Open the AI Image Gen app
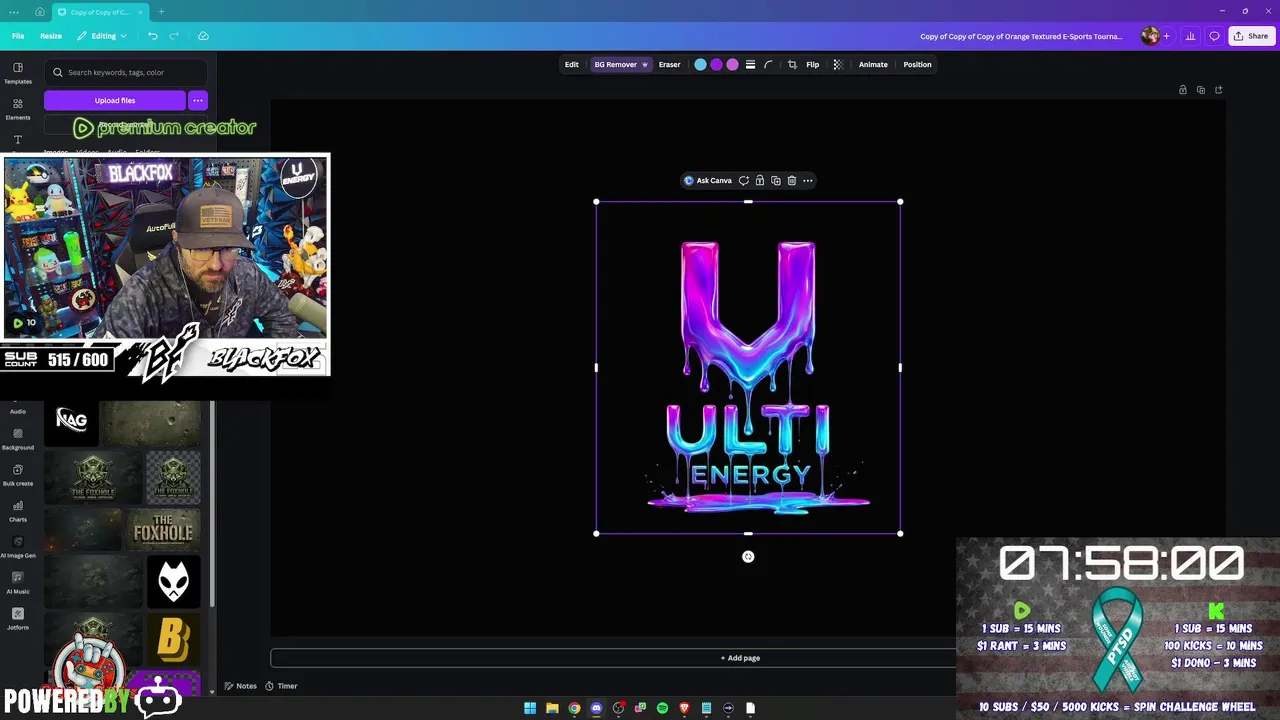The height and width of the screenshot is (720, 1280). click(18, 547)
